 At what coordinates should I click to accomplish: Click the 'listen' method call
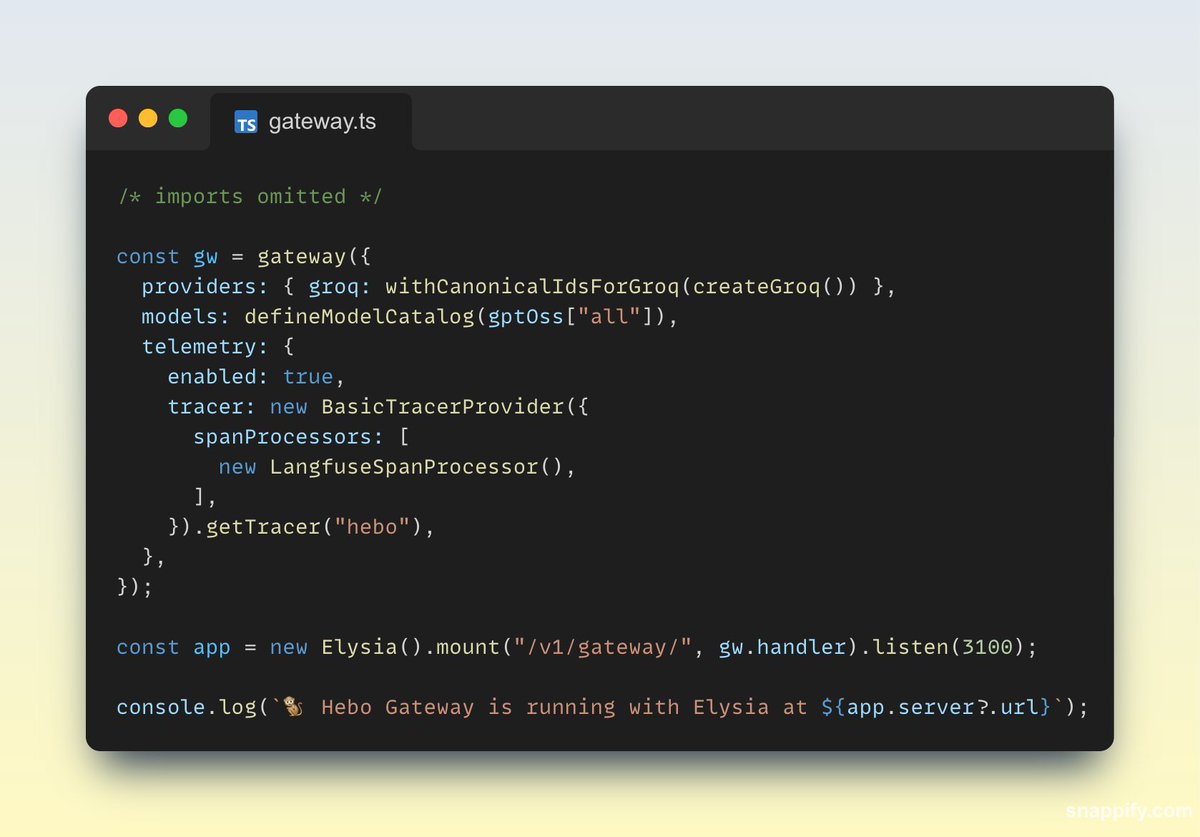911,647
